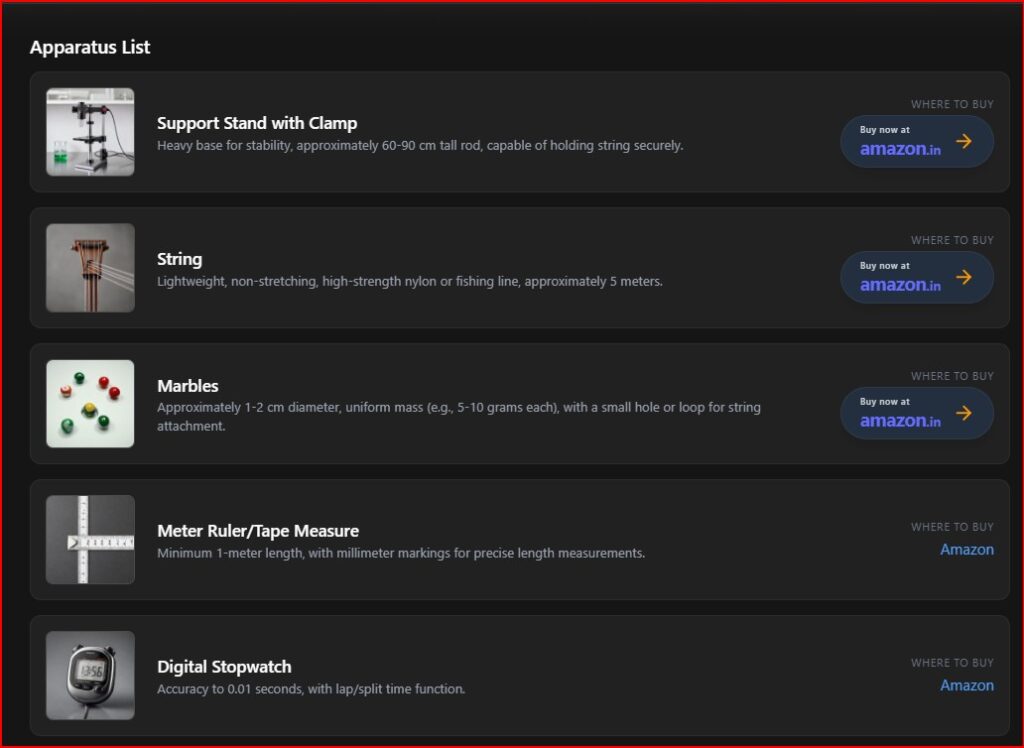Open the Digital Stopwatch thumbnail
1024x748 pixels.
pos(90,675)
